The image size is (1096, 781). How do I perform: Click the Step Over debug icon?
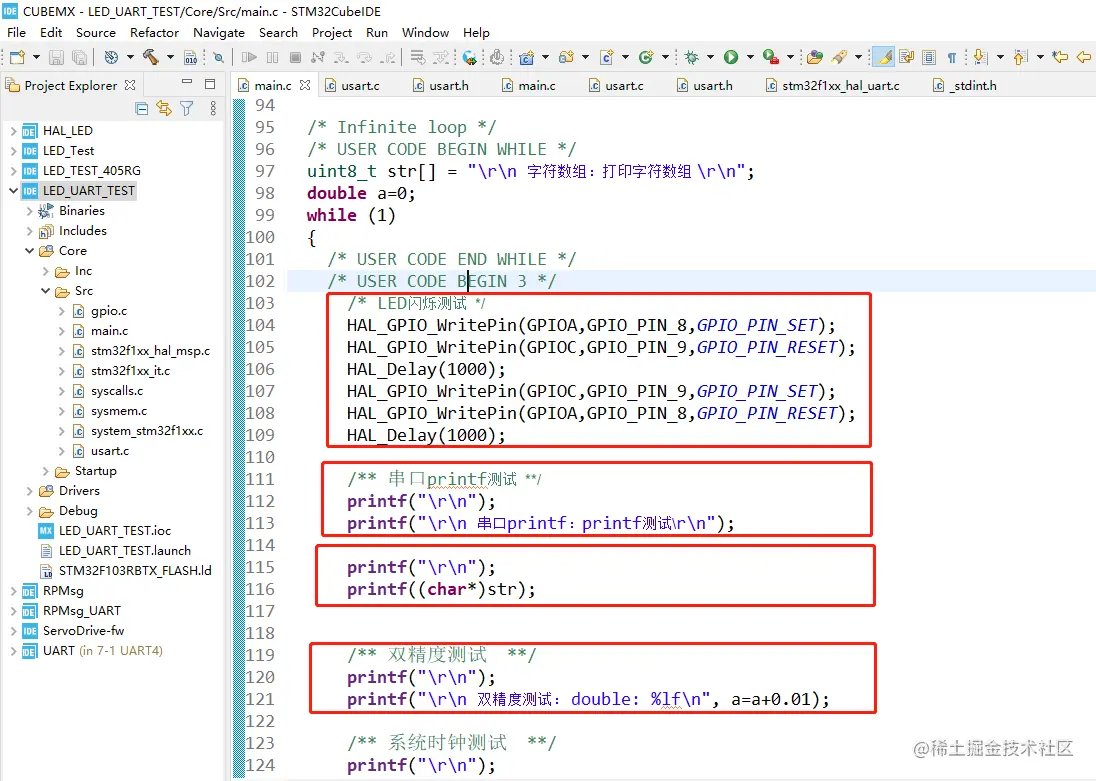pyautogui.click(x=364, y=57)
